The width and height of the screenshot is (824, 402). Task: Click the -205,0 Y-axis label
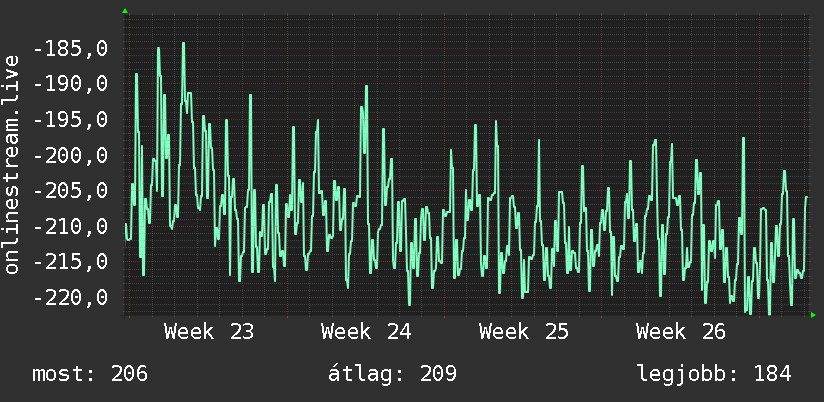[x=70, y=191]
